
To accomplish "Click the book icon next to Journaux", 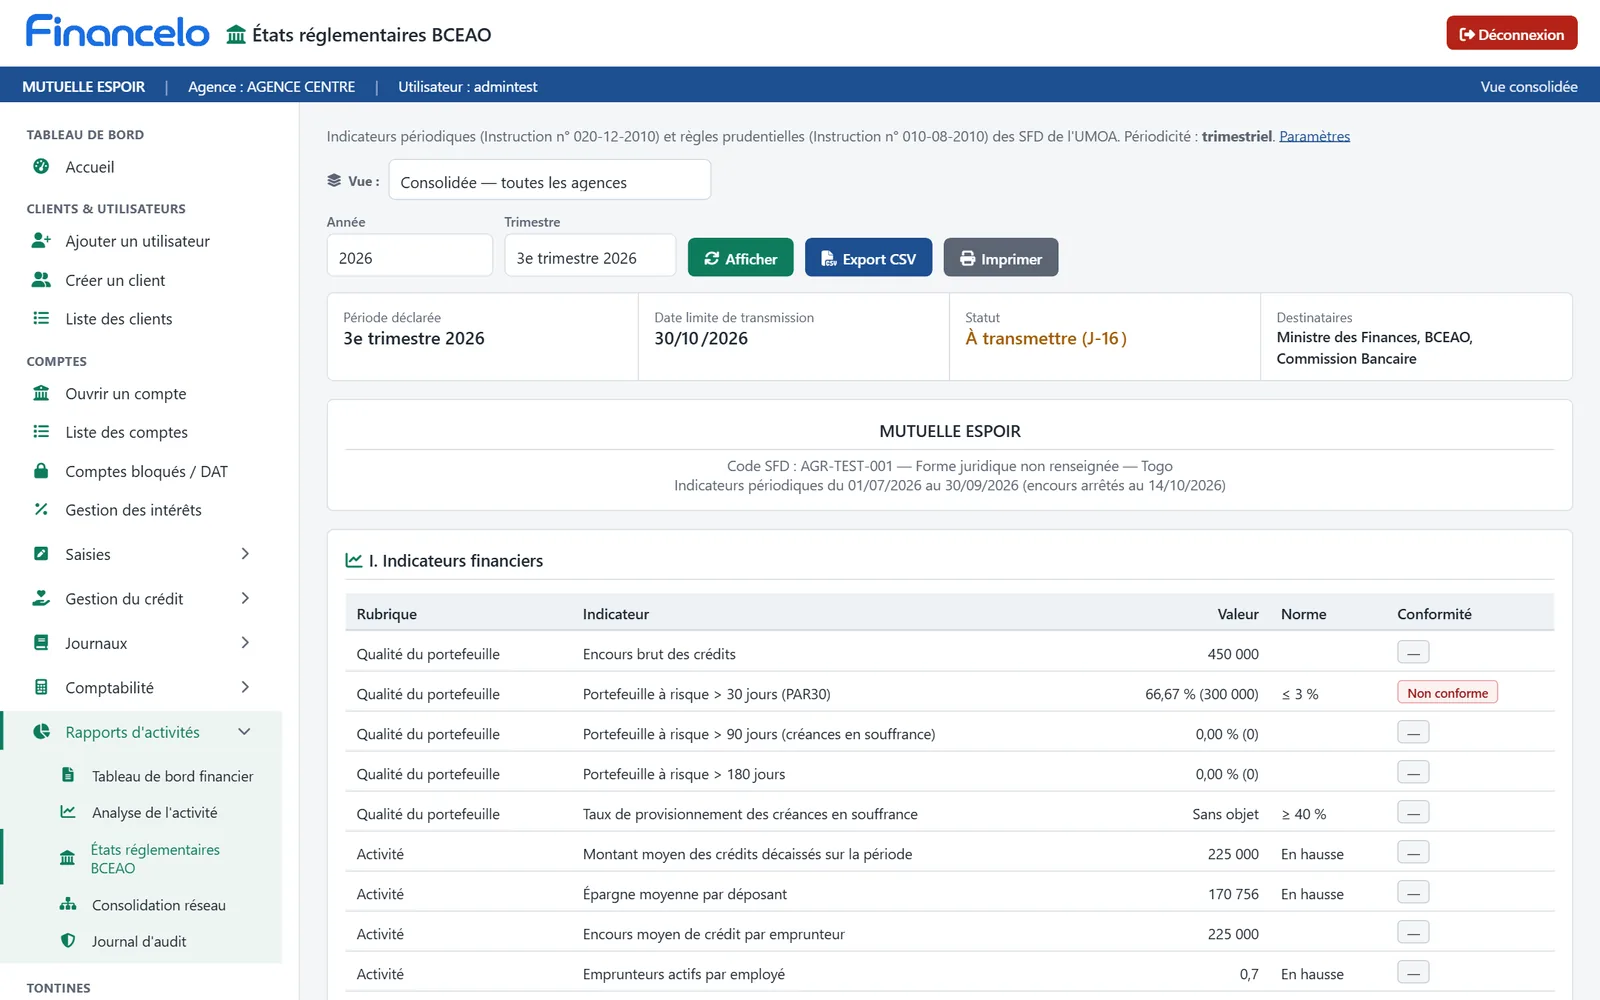I will [41, 643].
